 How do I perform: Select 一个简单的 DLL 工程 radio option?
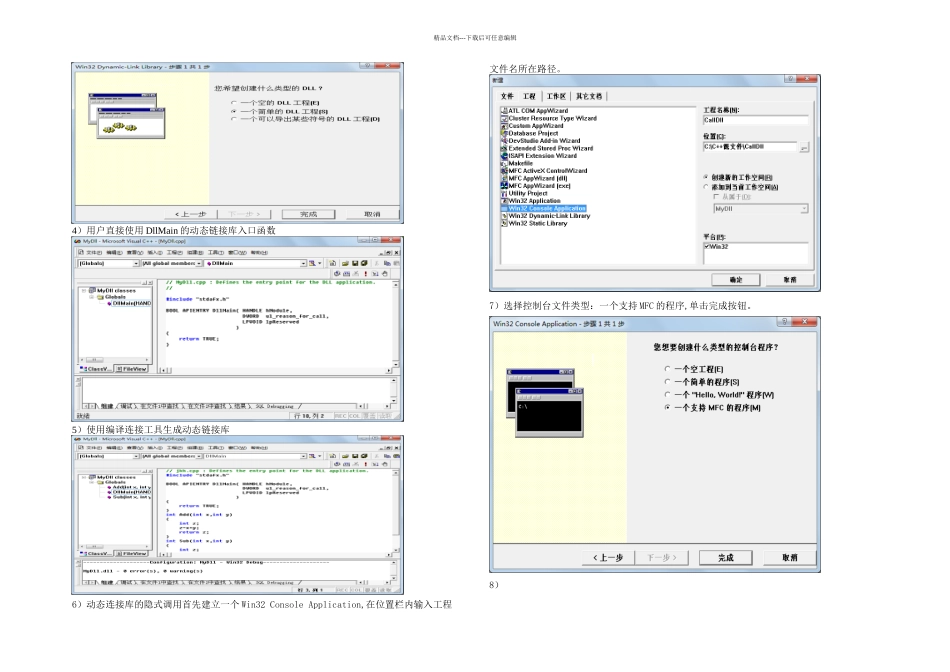click(234, 111)
